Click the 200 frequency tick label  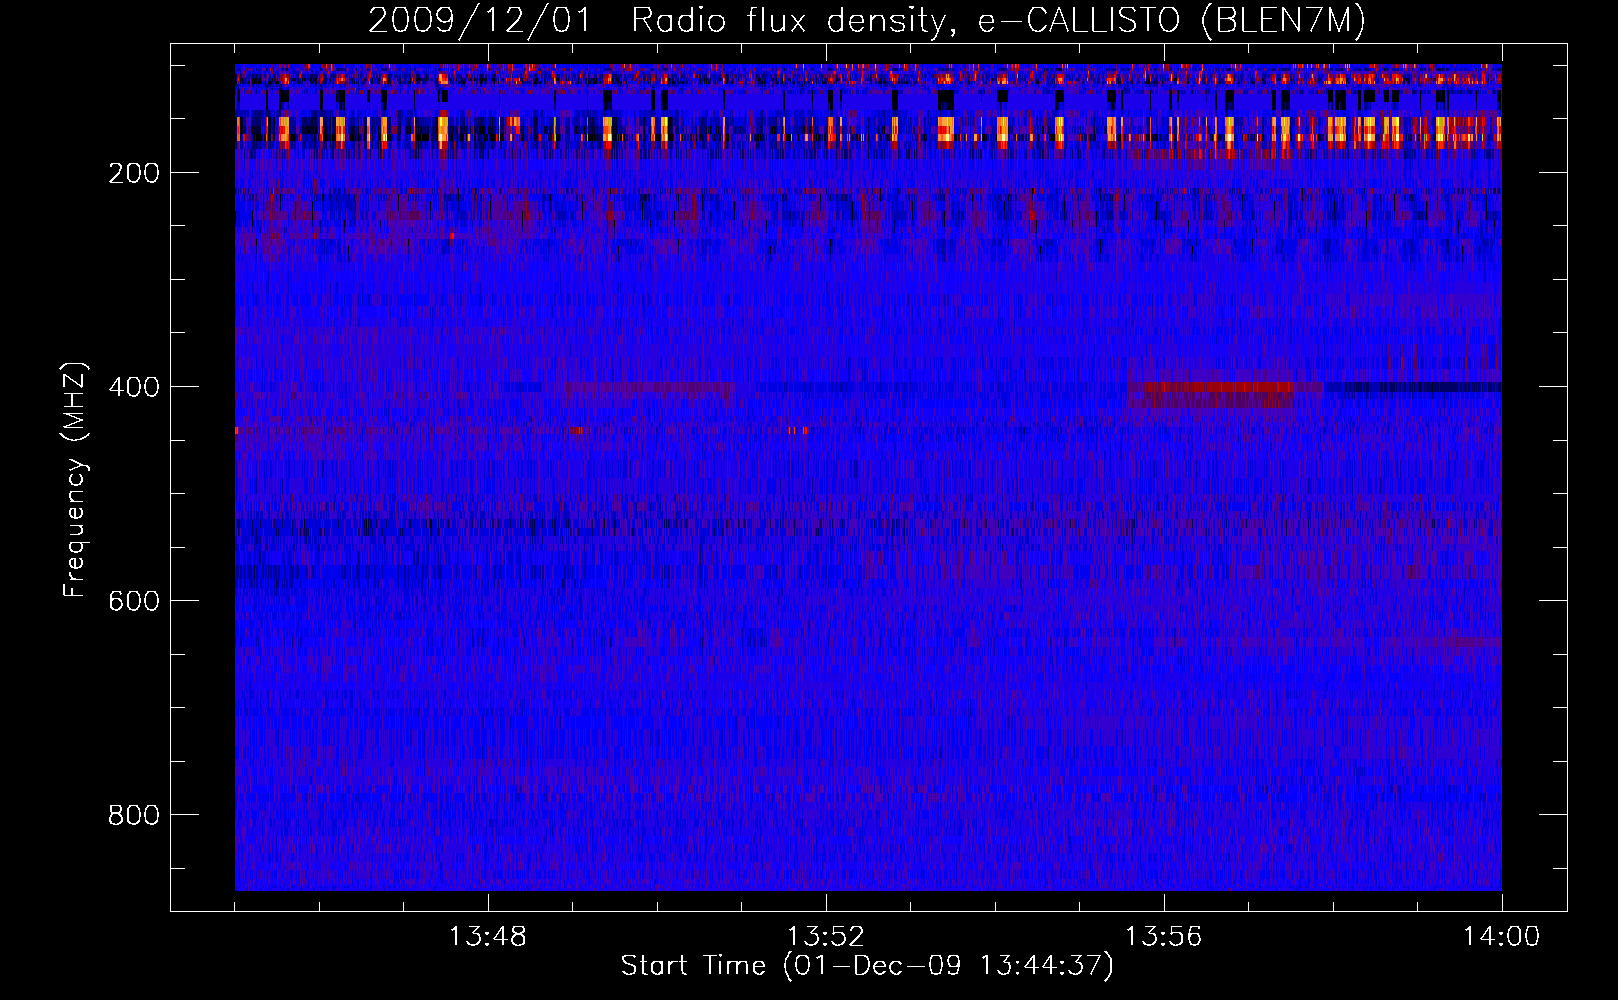tap(134, 173)
